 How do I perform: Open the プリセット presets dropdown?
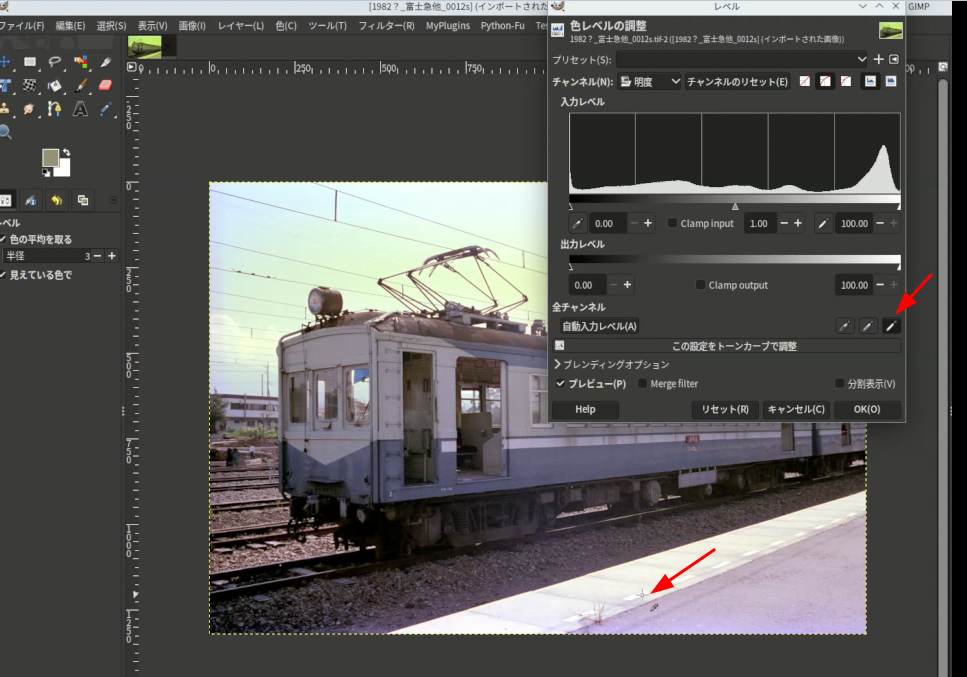point(742,59)
